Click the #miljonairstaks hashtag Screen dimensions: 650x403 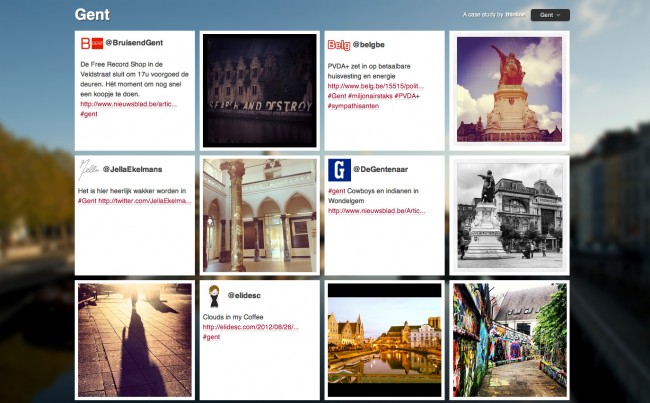pyautogui.click(x=370, y=96)
